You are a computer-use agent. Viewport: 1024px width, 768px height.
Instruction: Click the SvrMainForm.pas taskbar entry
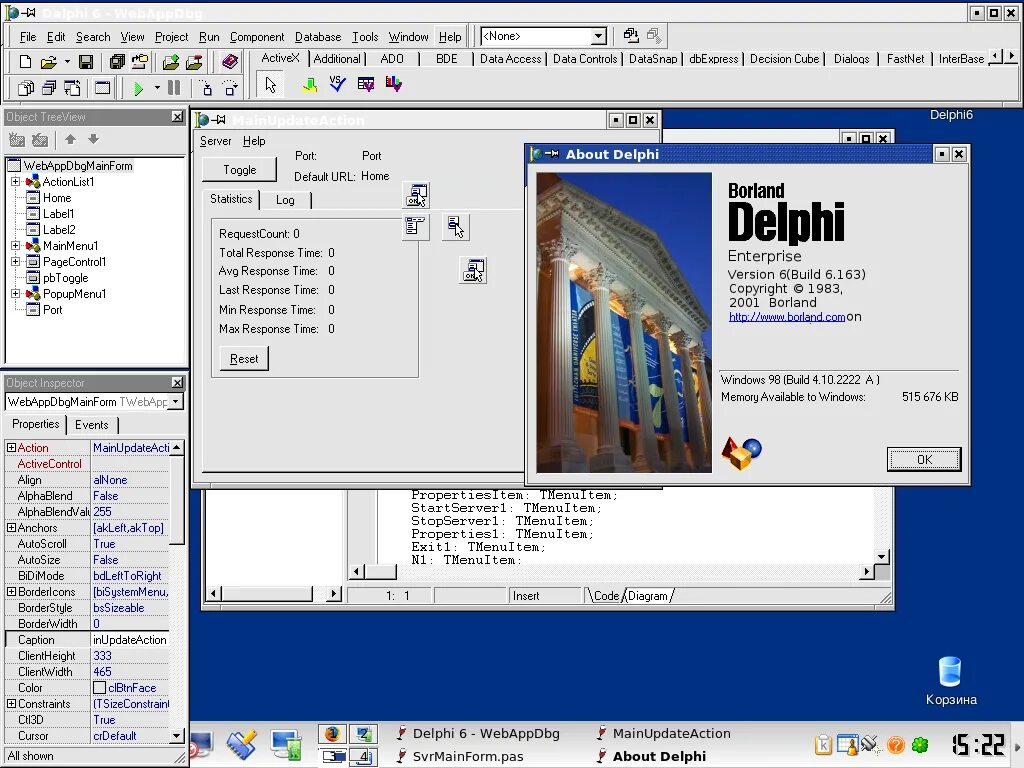coord(460,756)
